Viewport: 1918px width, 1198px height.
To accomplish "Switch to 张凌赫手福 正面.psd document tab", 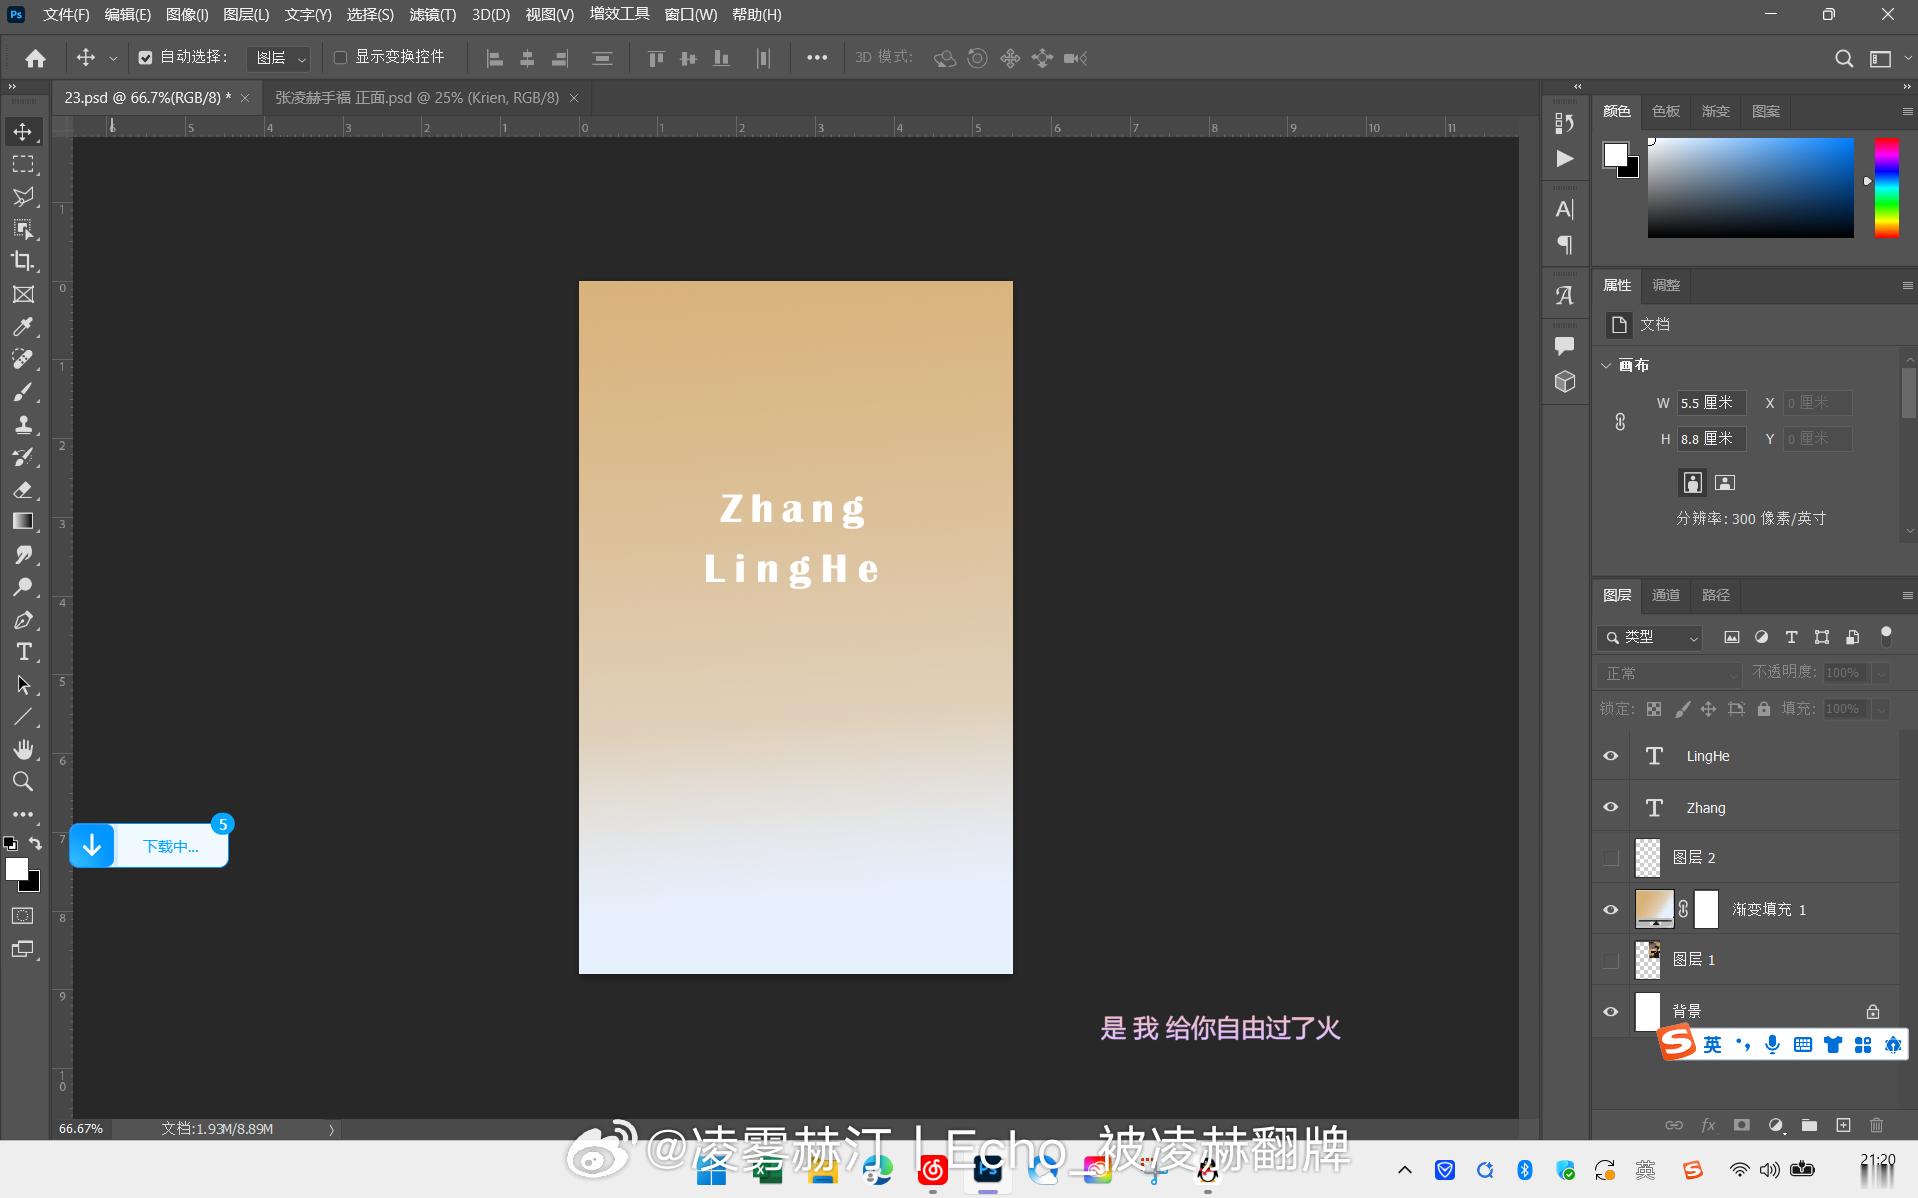I will tap(417, 97).
